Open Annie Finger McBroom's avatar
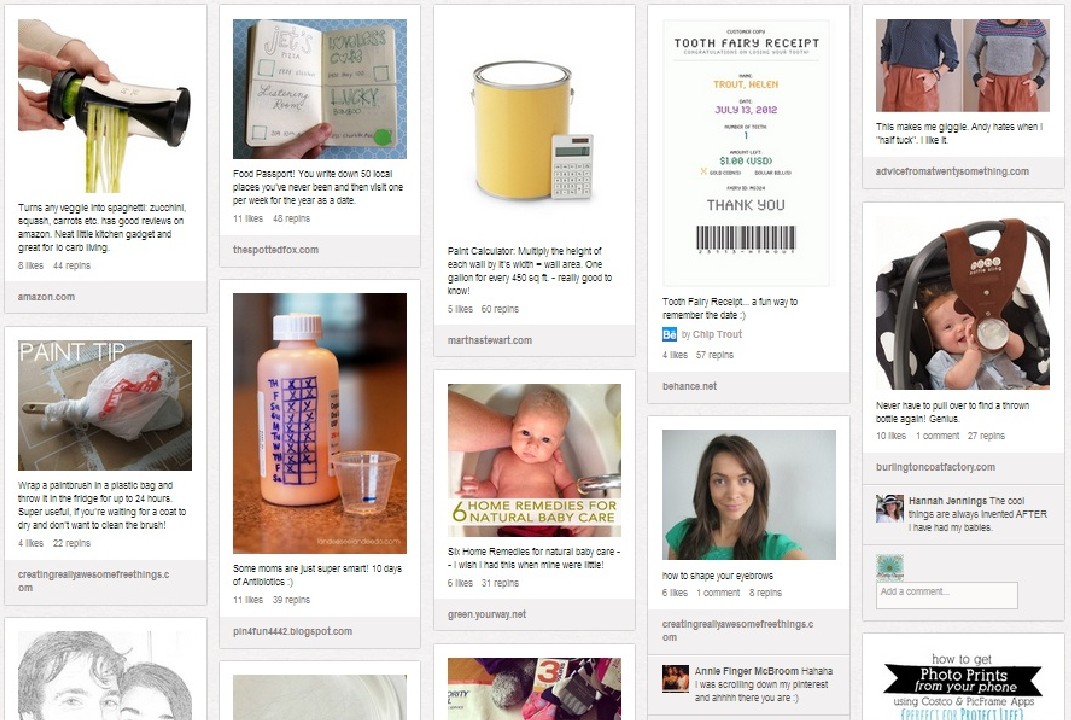The width and height of the screenshot is (1071, 720). click(x=675, y=678)
